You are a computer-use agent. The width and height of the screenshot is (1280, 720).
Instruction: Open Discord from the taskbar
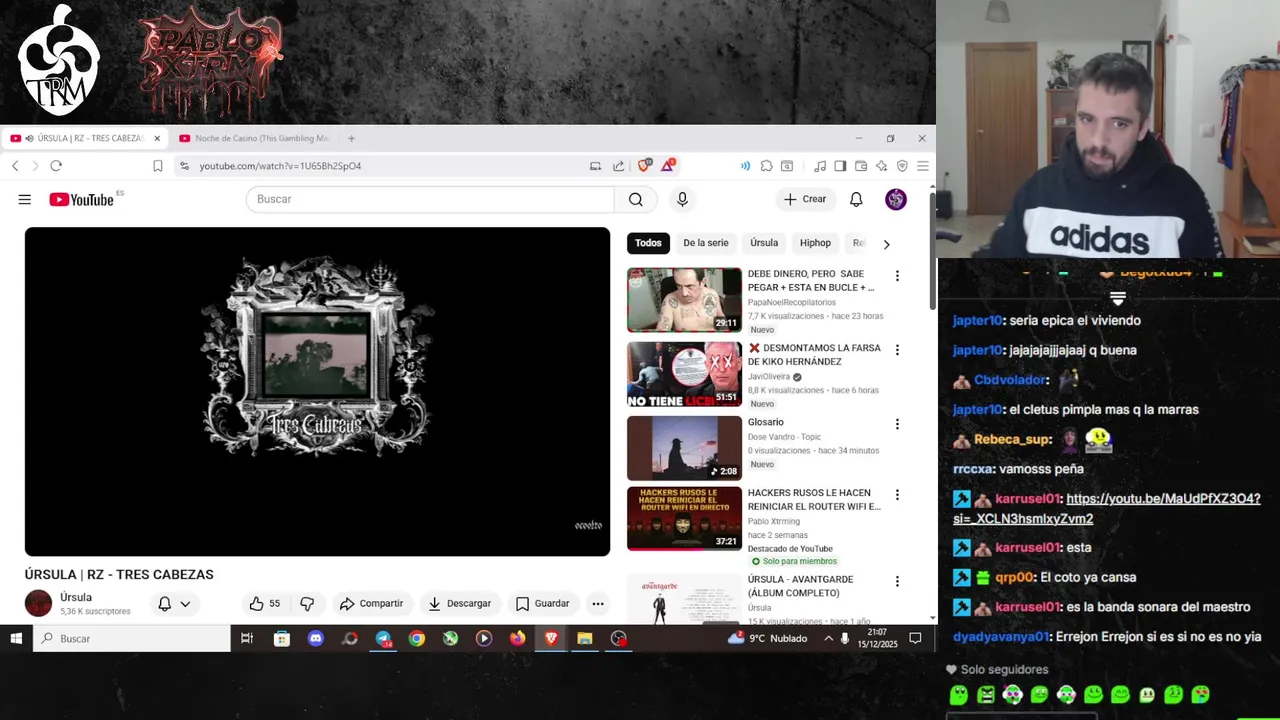(x=316, y=638)
